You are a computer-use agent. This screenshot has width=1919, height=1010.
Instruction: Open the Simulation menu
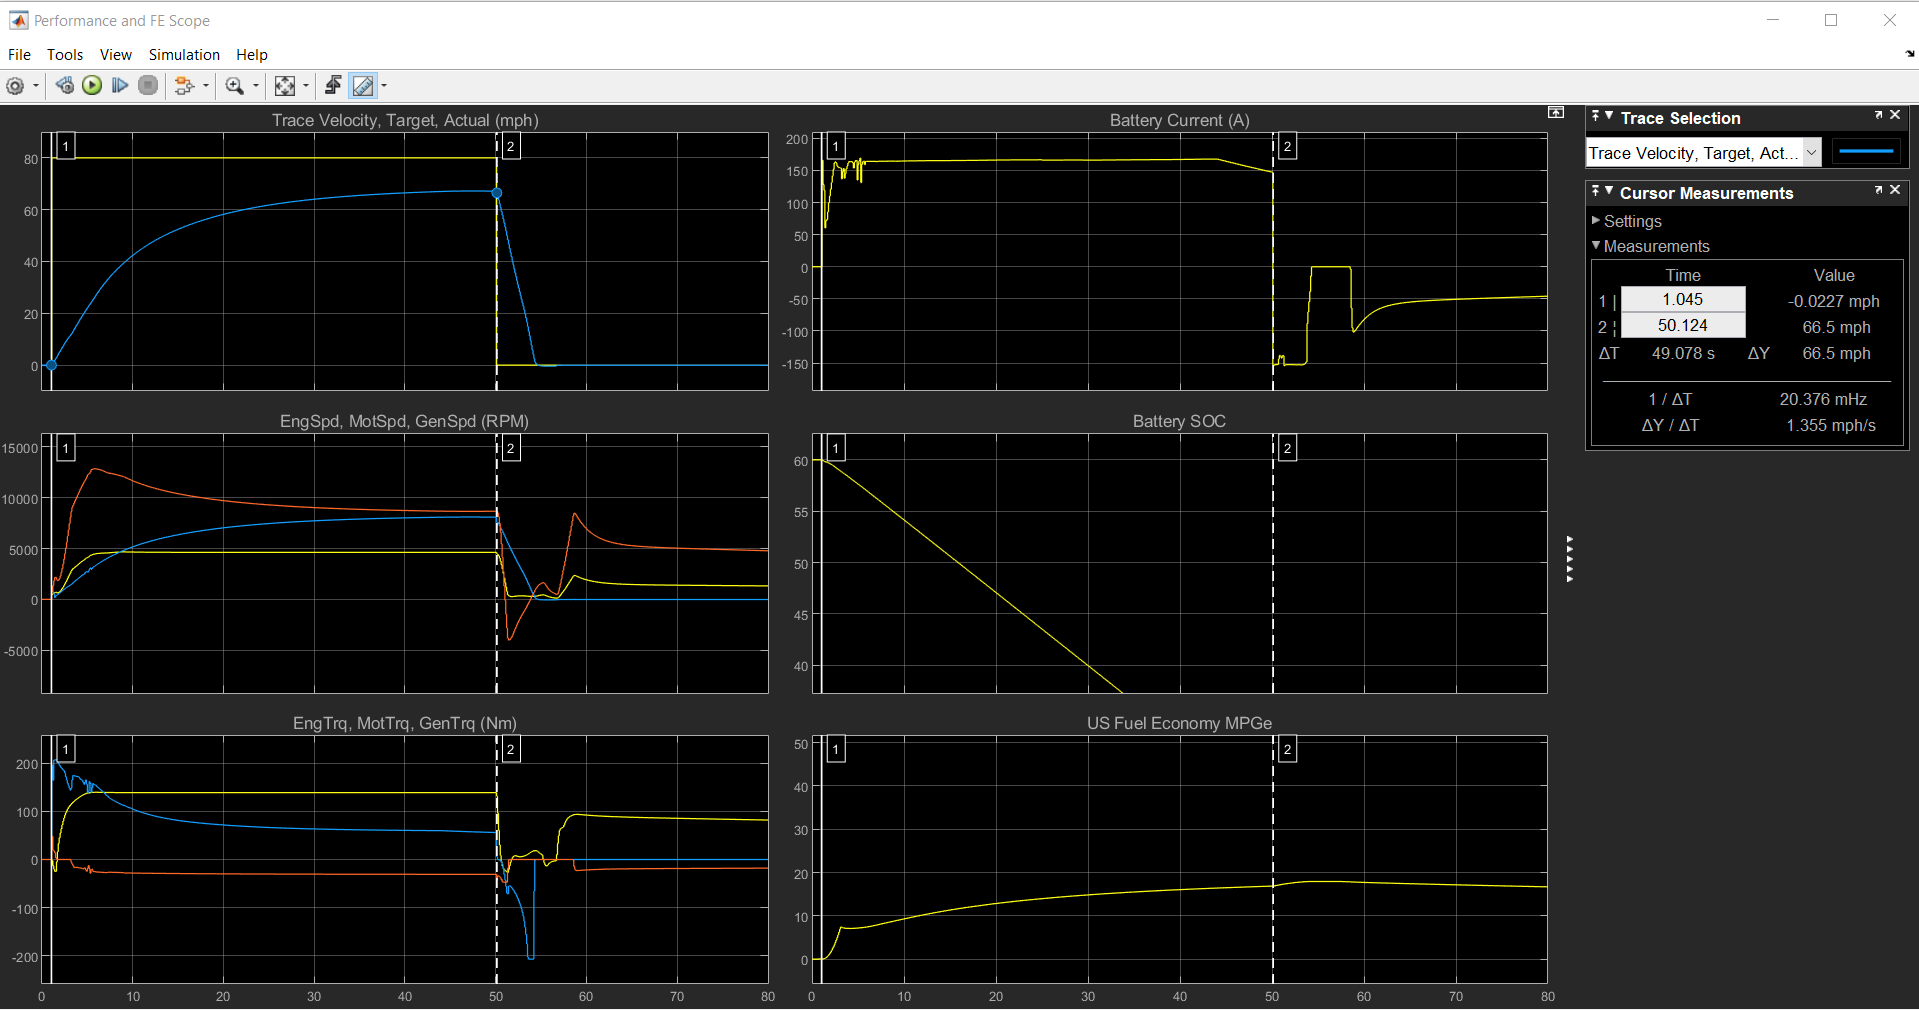pos(184,55)
